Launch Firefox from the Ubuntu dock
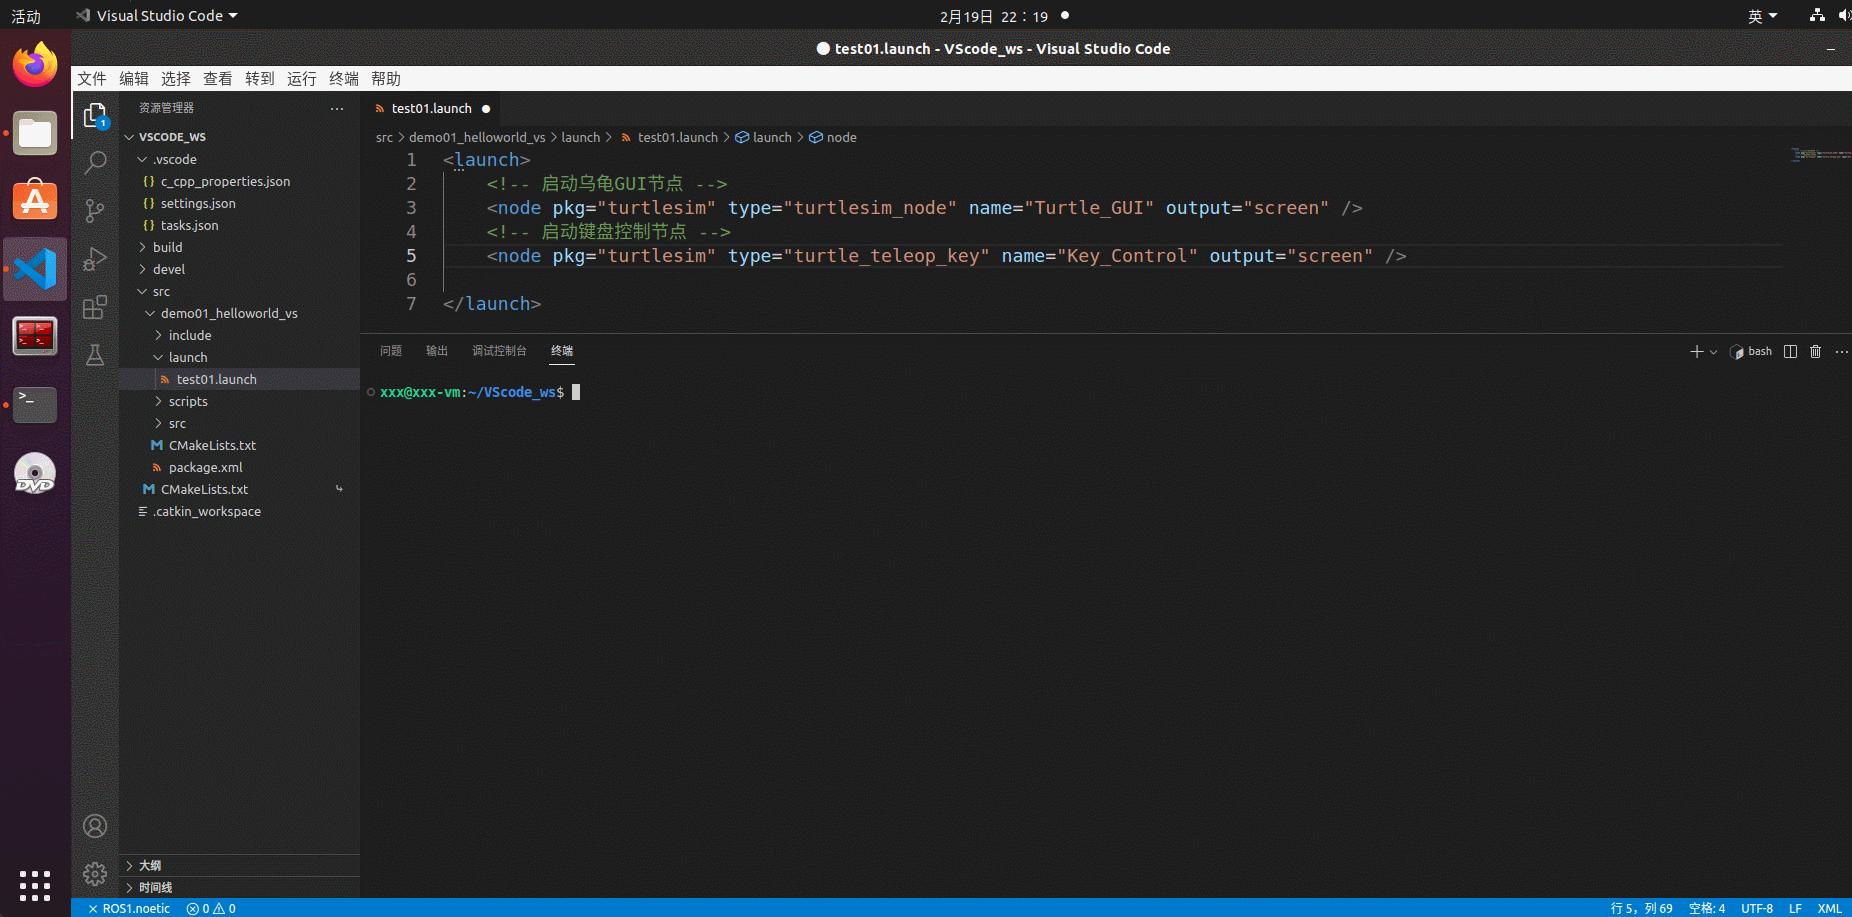Image resolution: width=1852 pixels, height=917 pixels. pos(35,65)
